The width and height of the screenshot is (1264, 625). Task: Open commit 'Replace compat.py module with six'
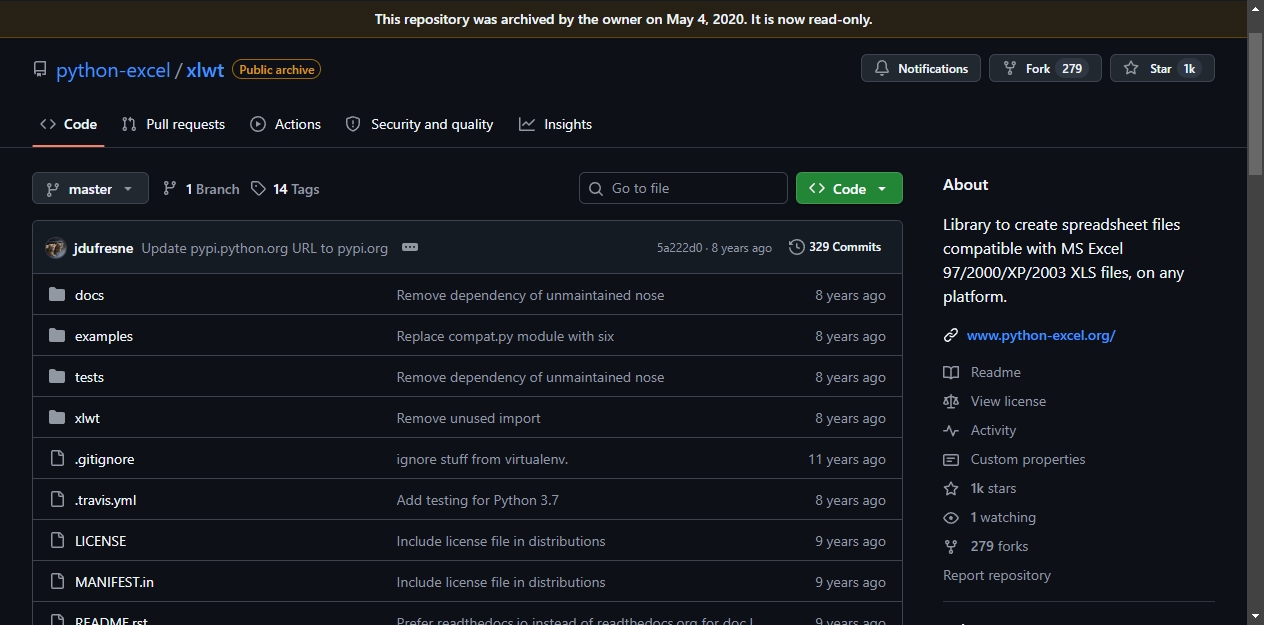[x=505, y=336]
